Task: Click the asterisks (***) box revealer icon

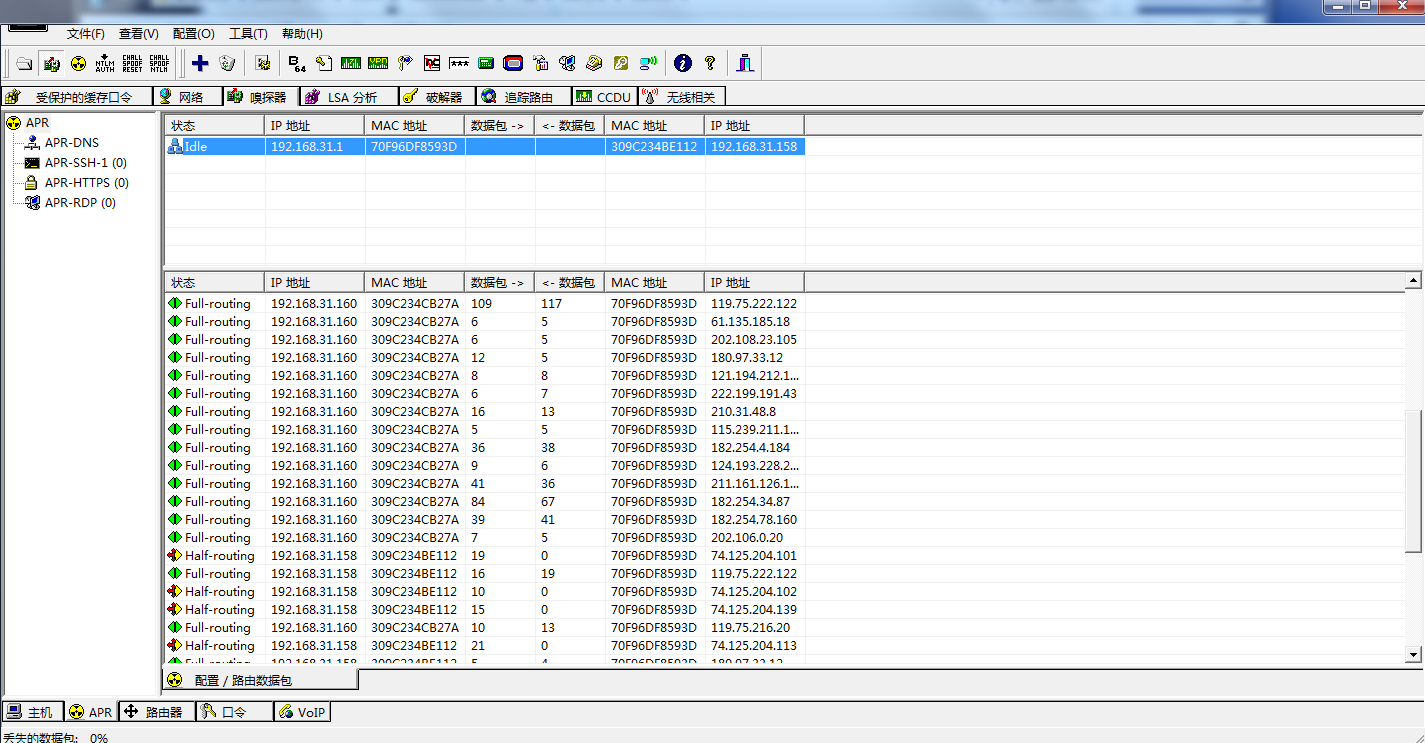Action: coord(459,64)
